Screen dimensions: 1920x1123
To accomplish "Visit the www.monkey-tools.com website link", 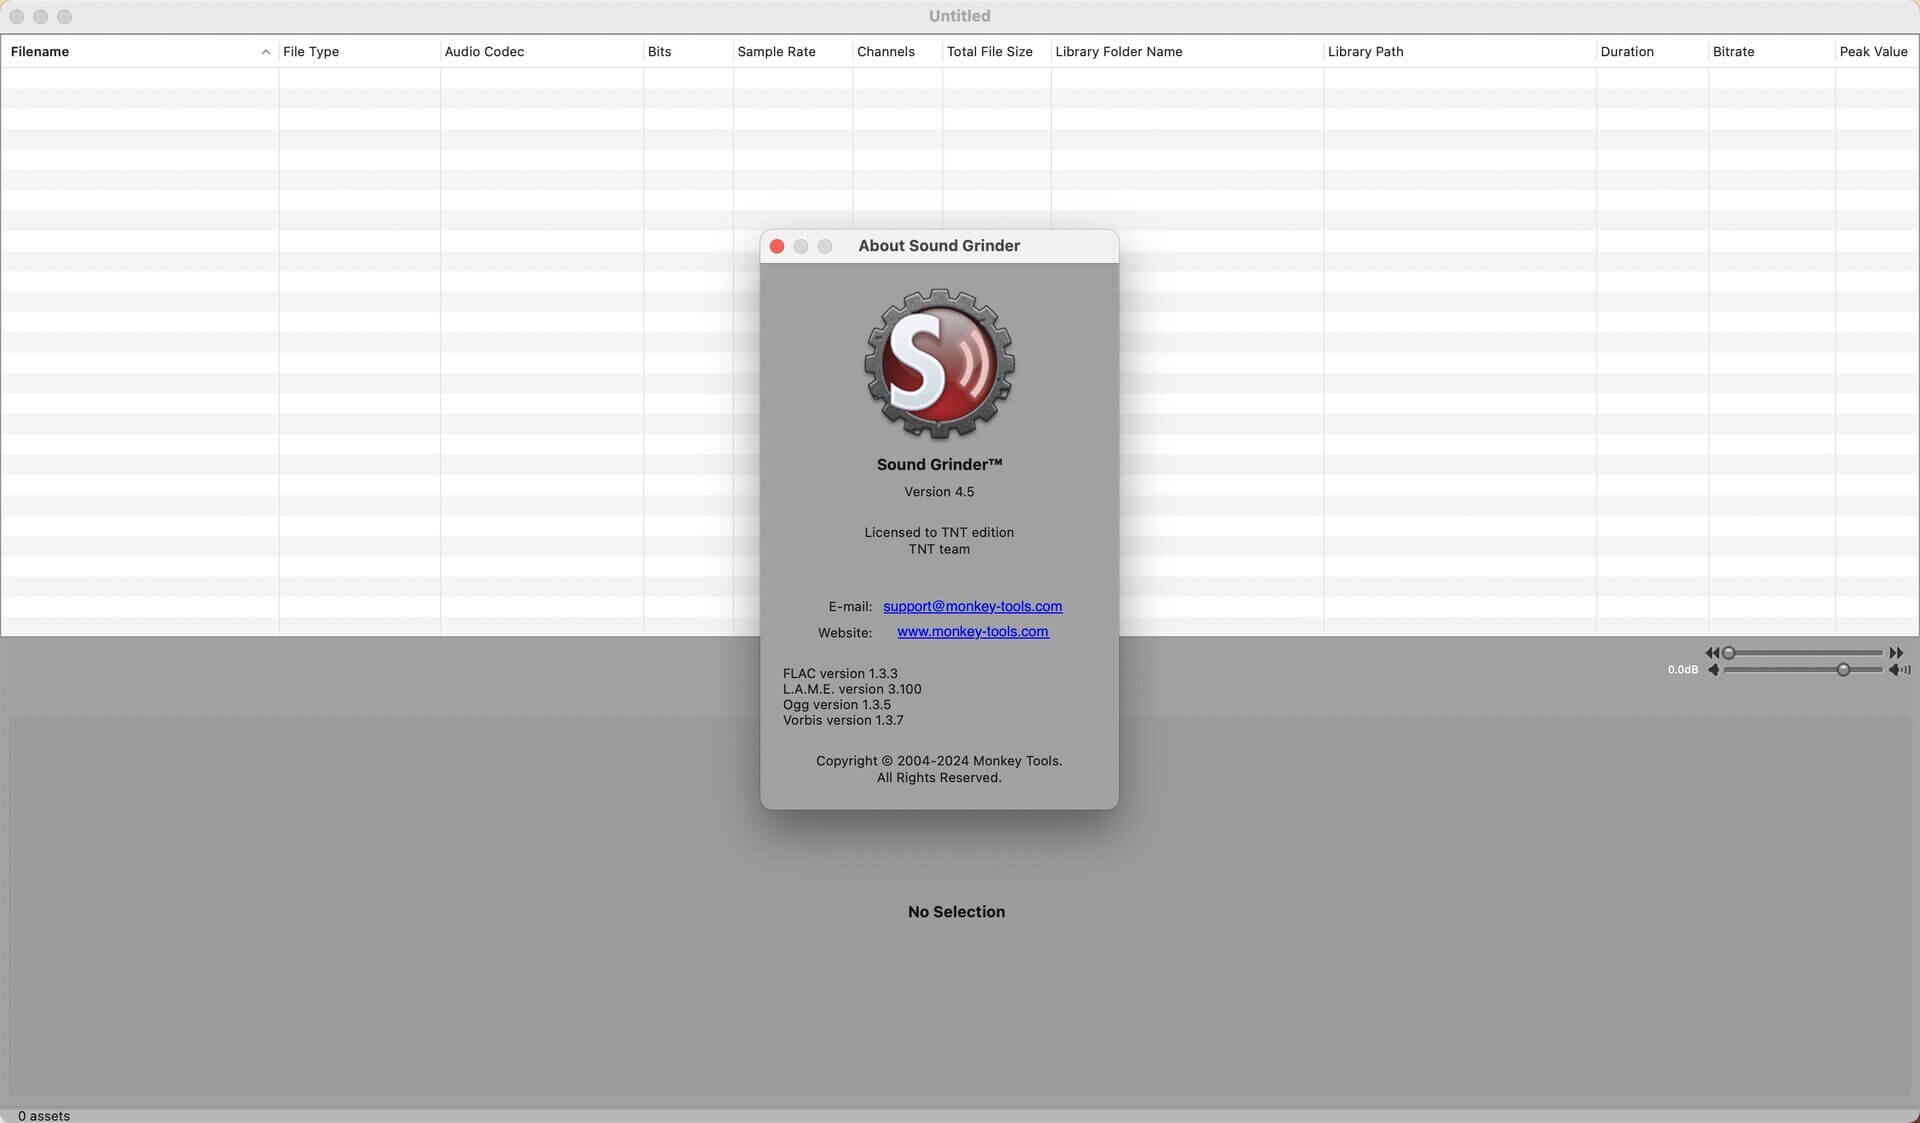I will [x=972, y=631].
